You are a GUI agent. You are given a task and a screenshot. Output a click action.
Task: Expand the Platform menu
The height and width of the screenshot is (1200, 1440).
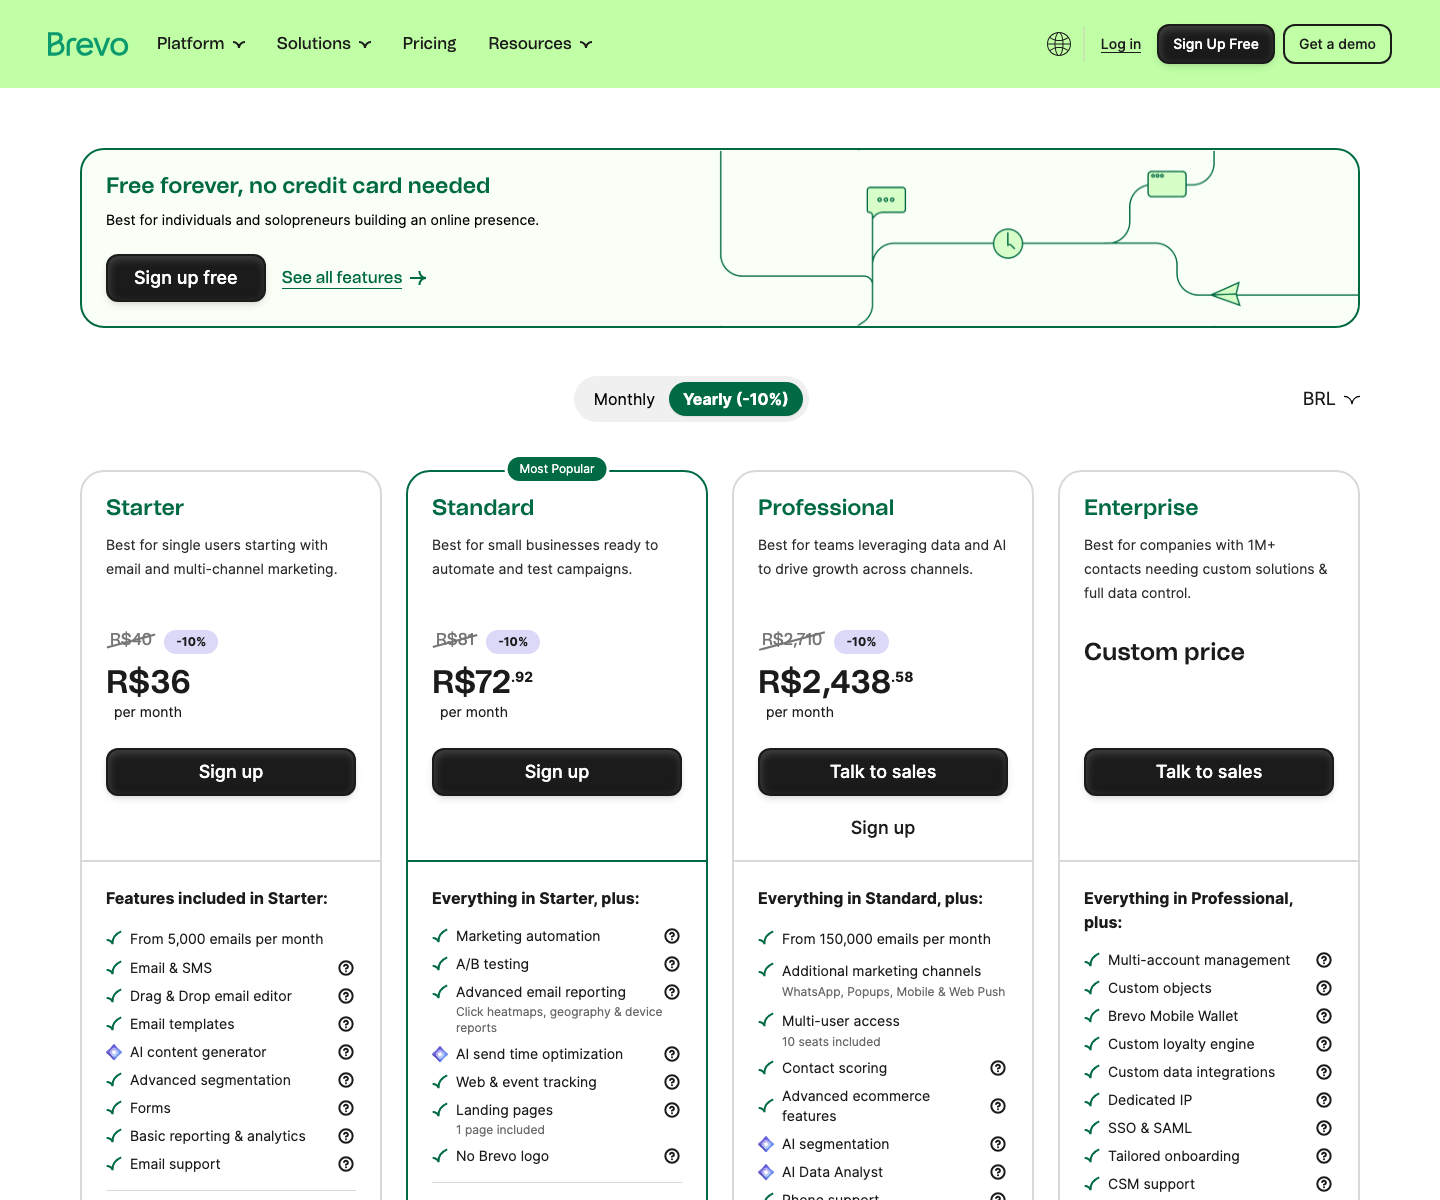201,44
